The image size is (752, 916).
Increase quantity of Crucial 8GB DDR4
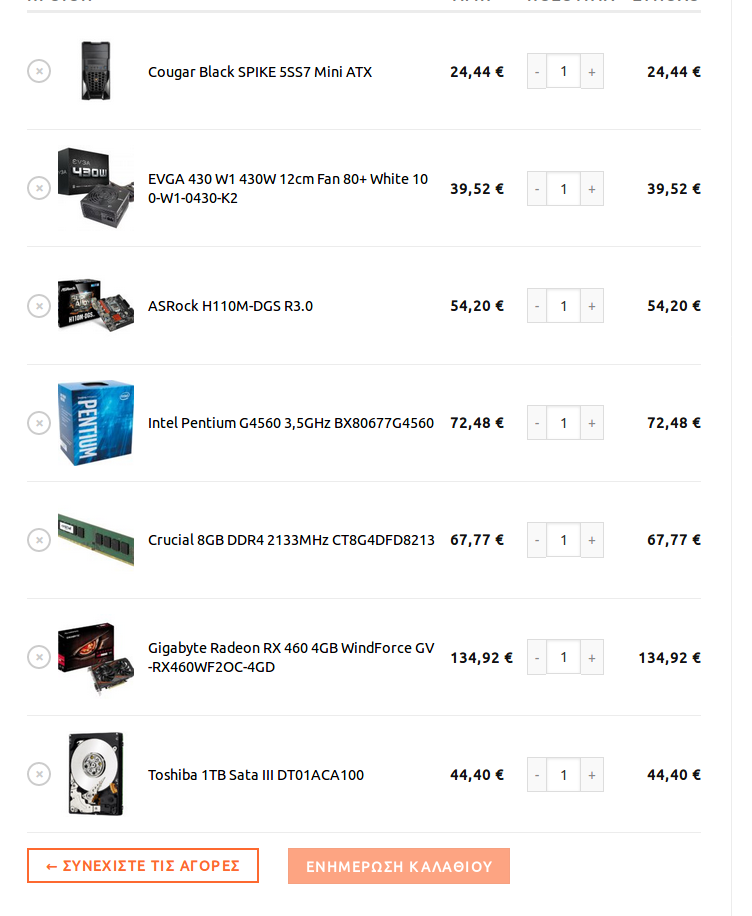coord(592,540)
